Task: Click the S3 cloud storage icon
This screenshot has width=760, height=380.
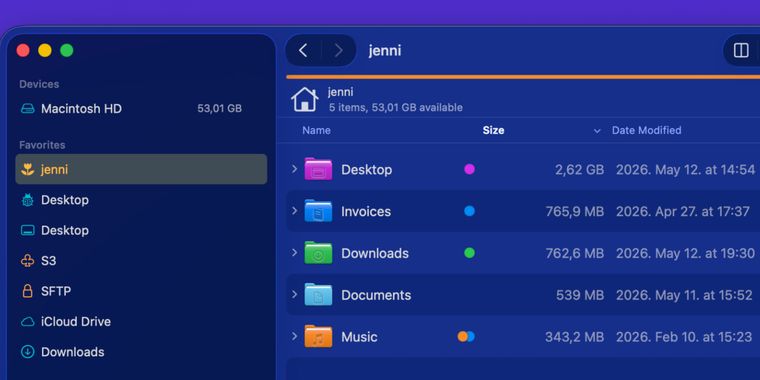Action: (28, 261)
